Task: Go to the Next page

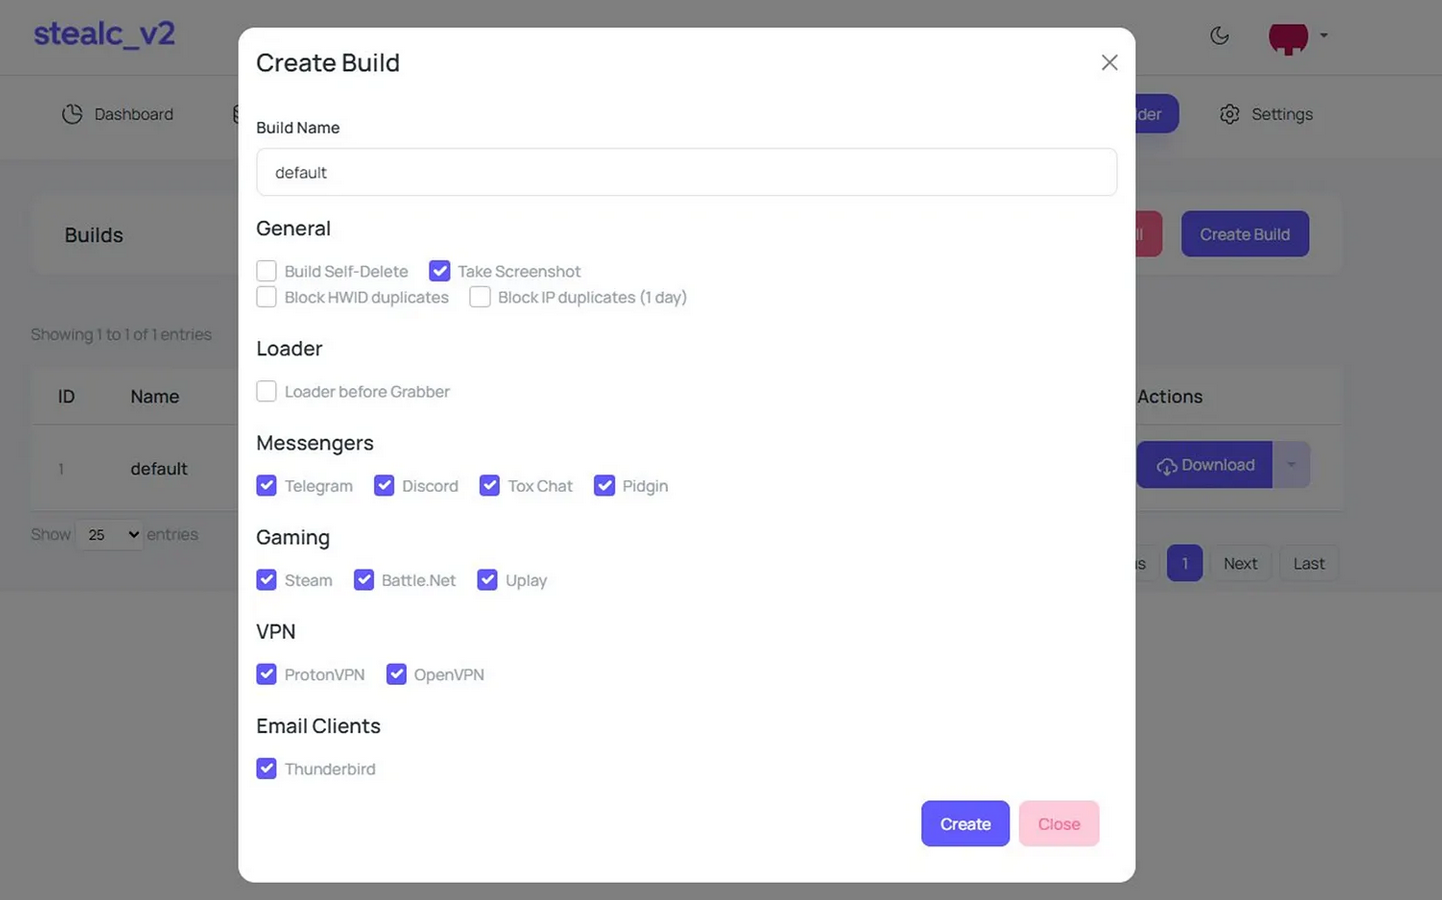Action: tap(1240, 564)
